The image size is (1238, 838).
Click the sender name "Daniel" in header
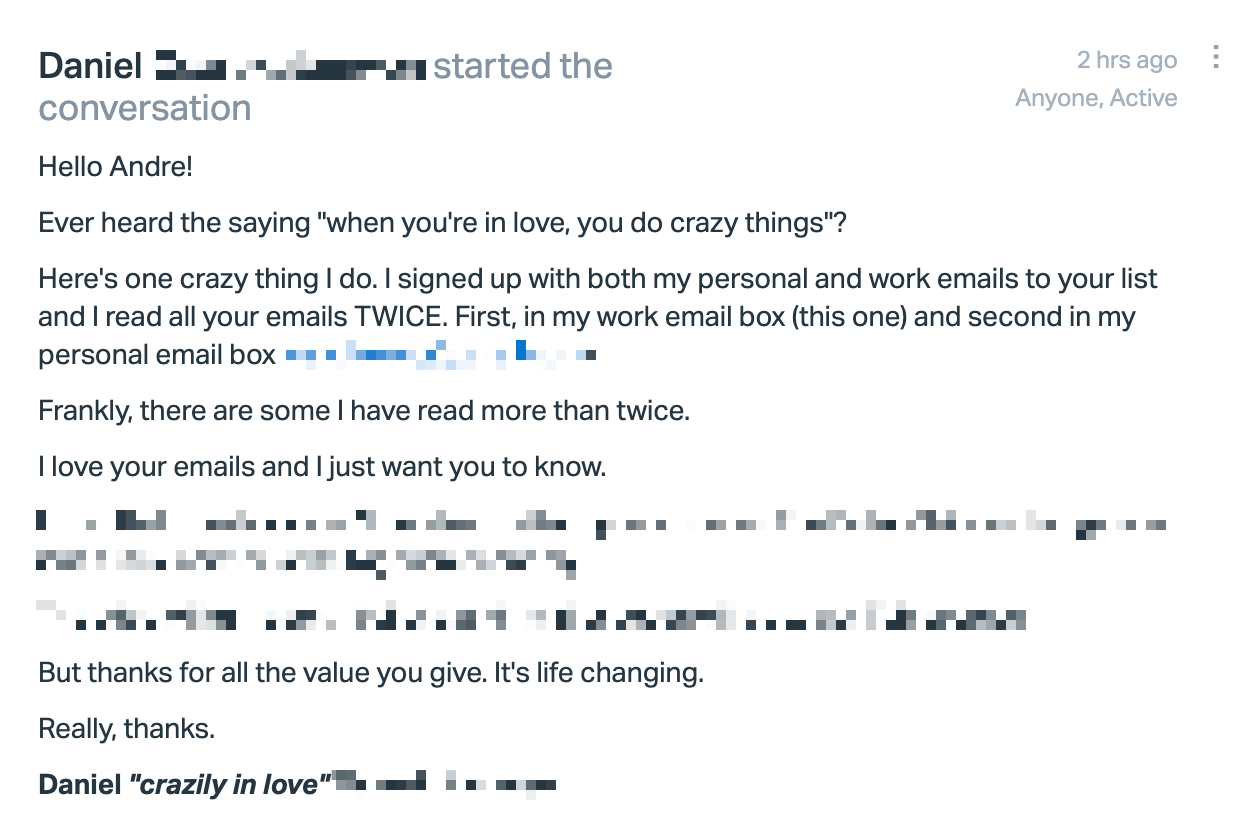(x=90, y=66)
